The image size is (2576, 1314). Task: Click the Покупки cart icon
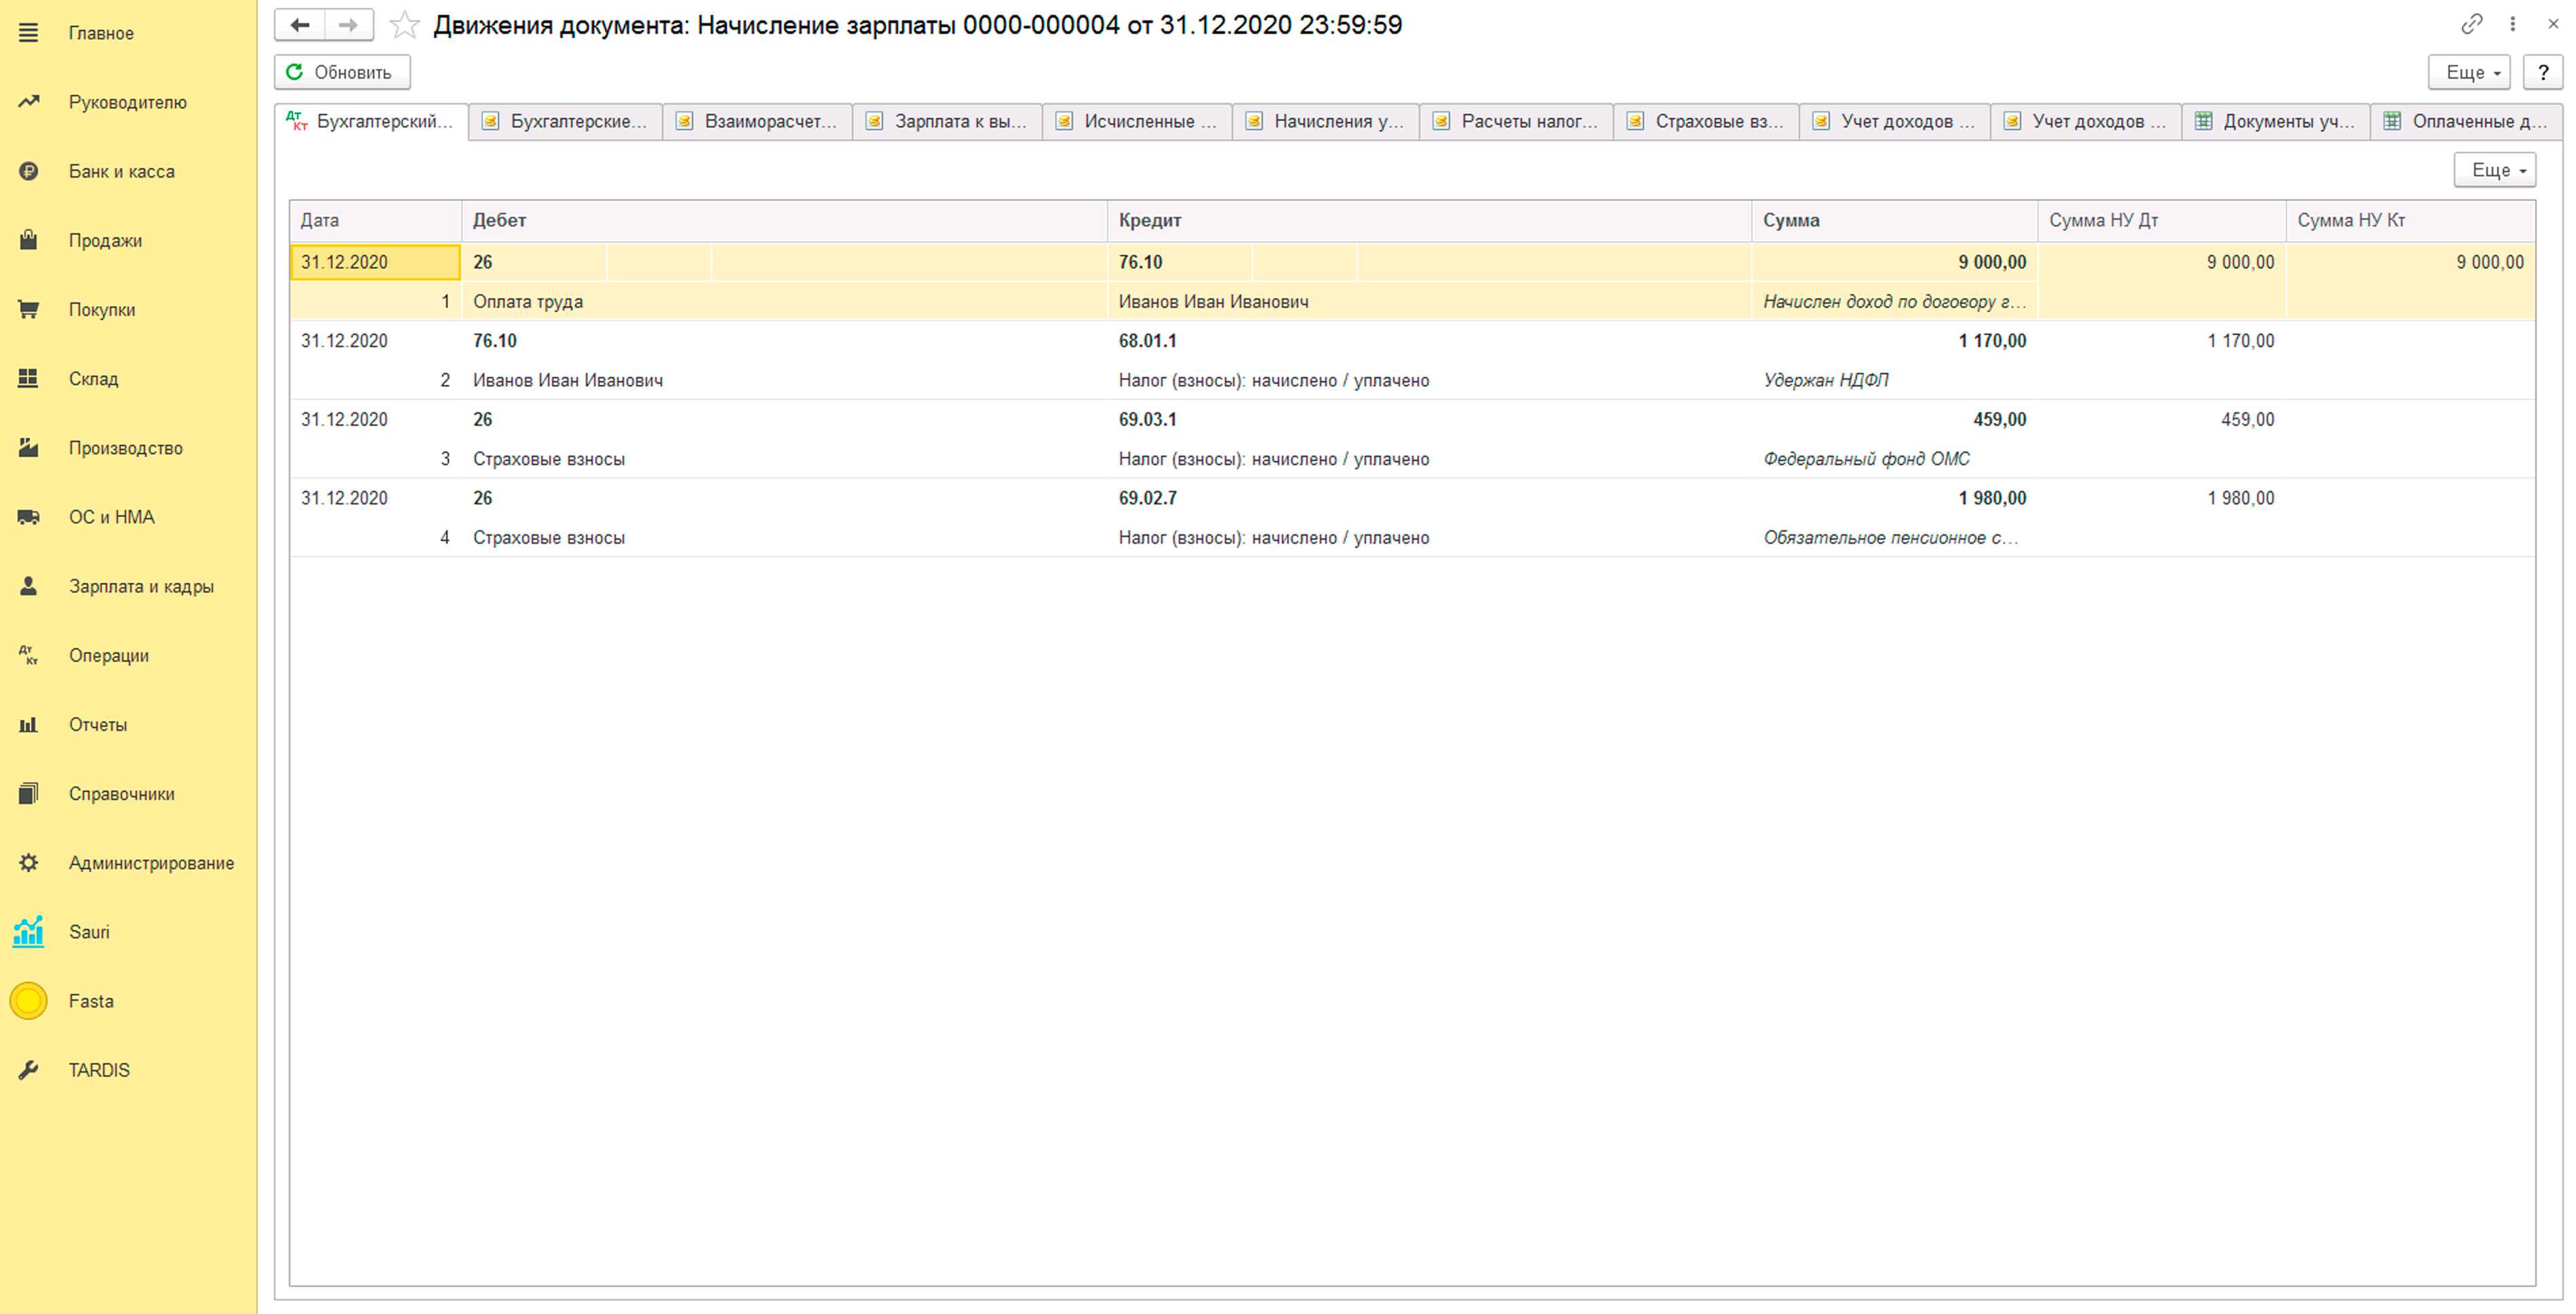[x=28, y=309]
